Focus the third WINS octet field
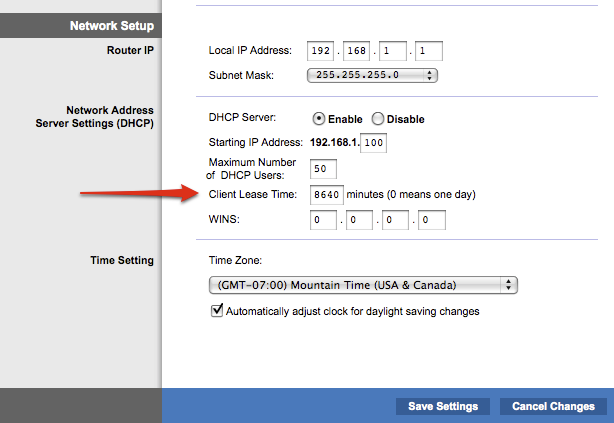614x423 pixels. (396, 219)
